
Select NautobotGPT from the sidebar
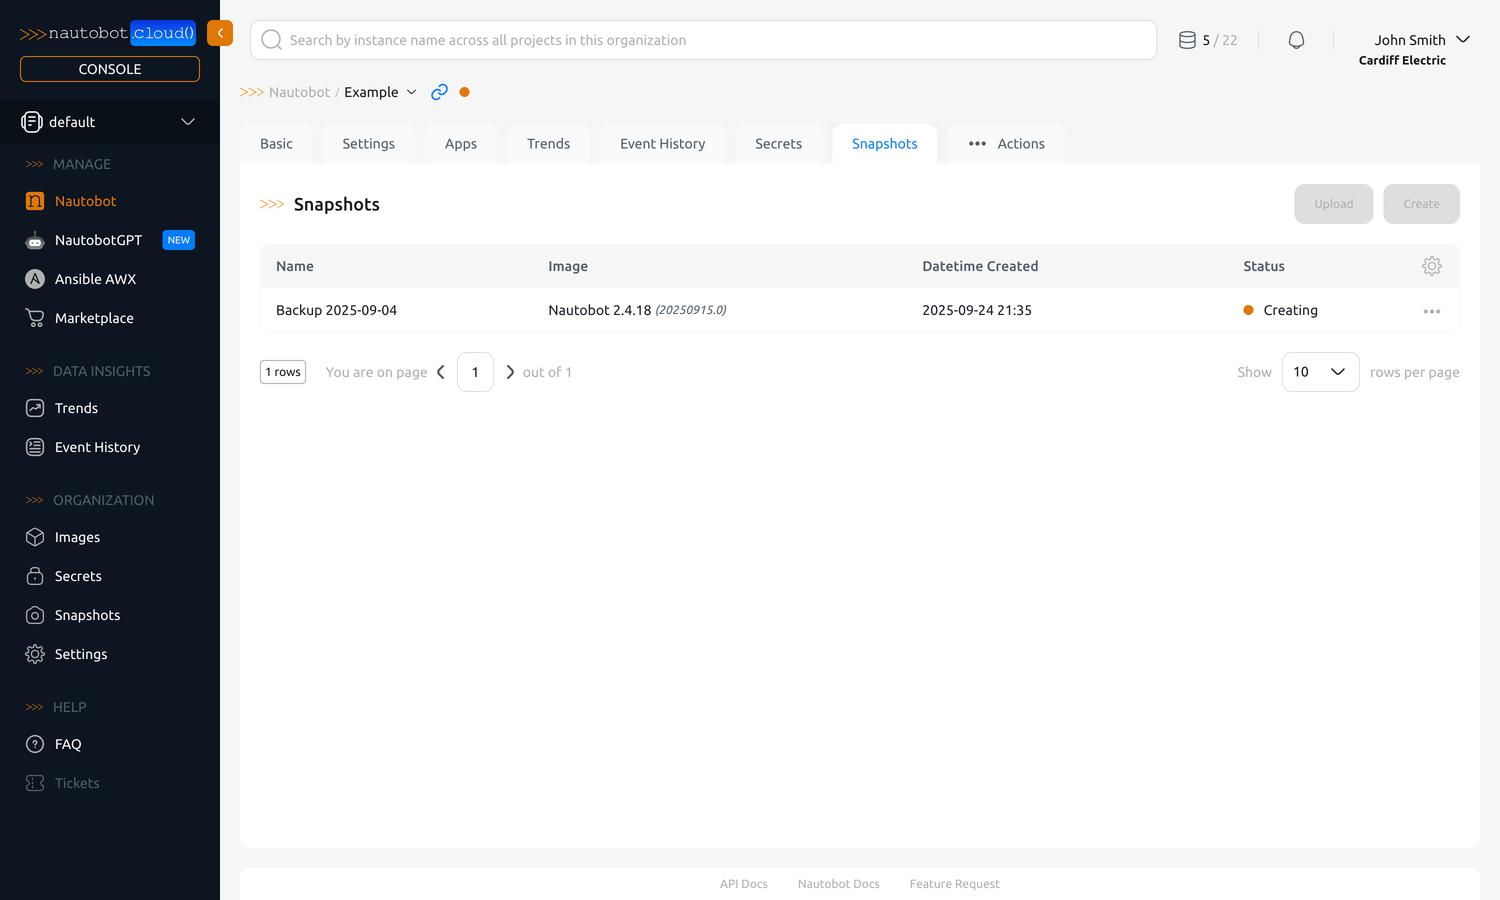98,240
